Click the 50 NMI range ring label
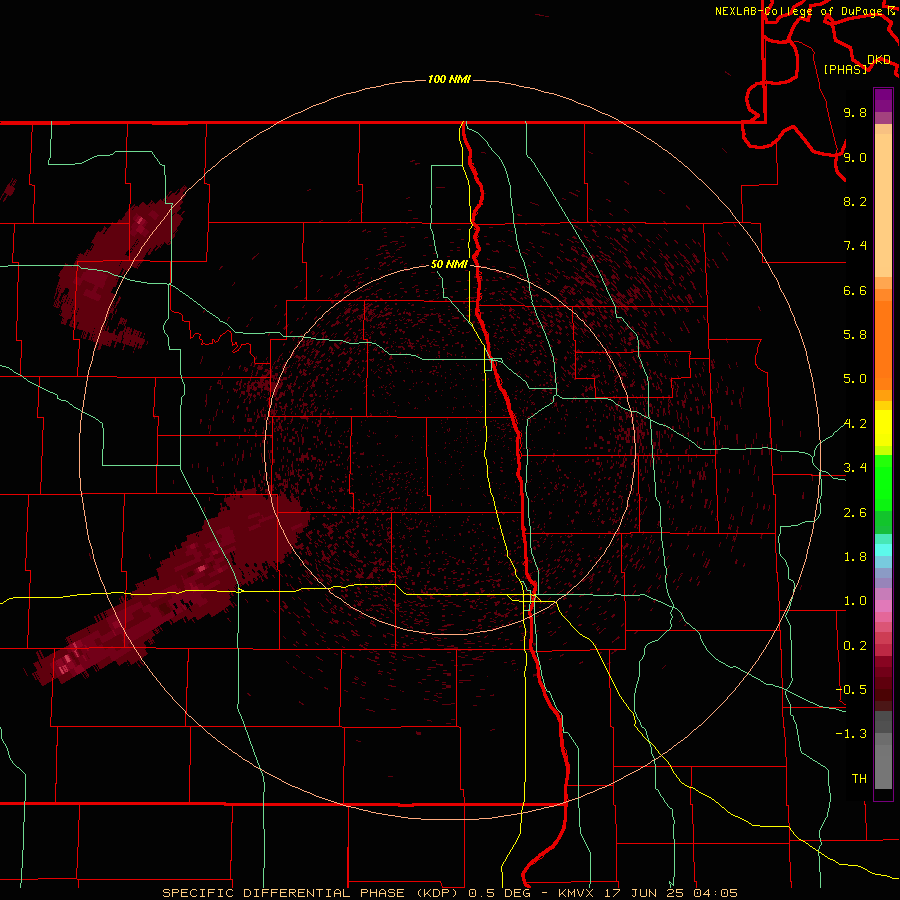This screenshot has width=900, height=900. tap(449, 264)
